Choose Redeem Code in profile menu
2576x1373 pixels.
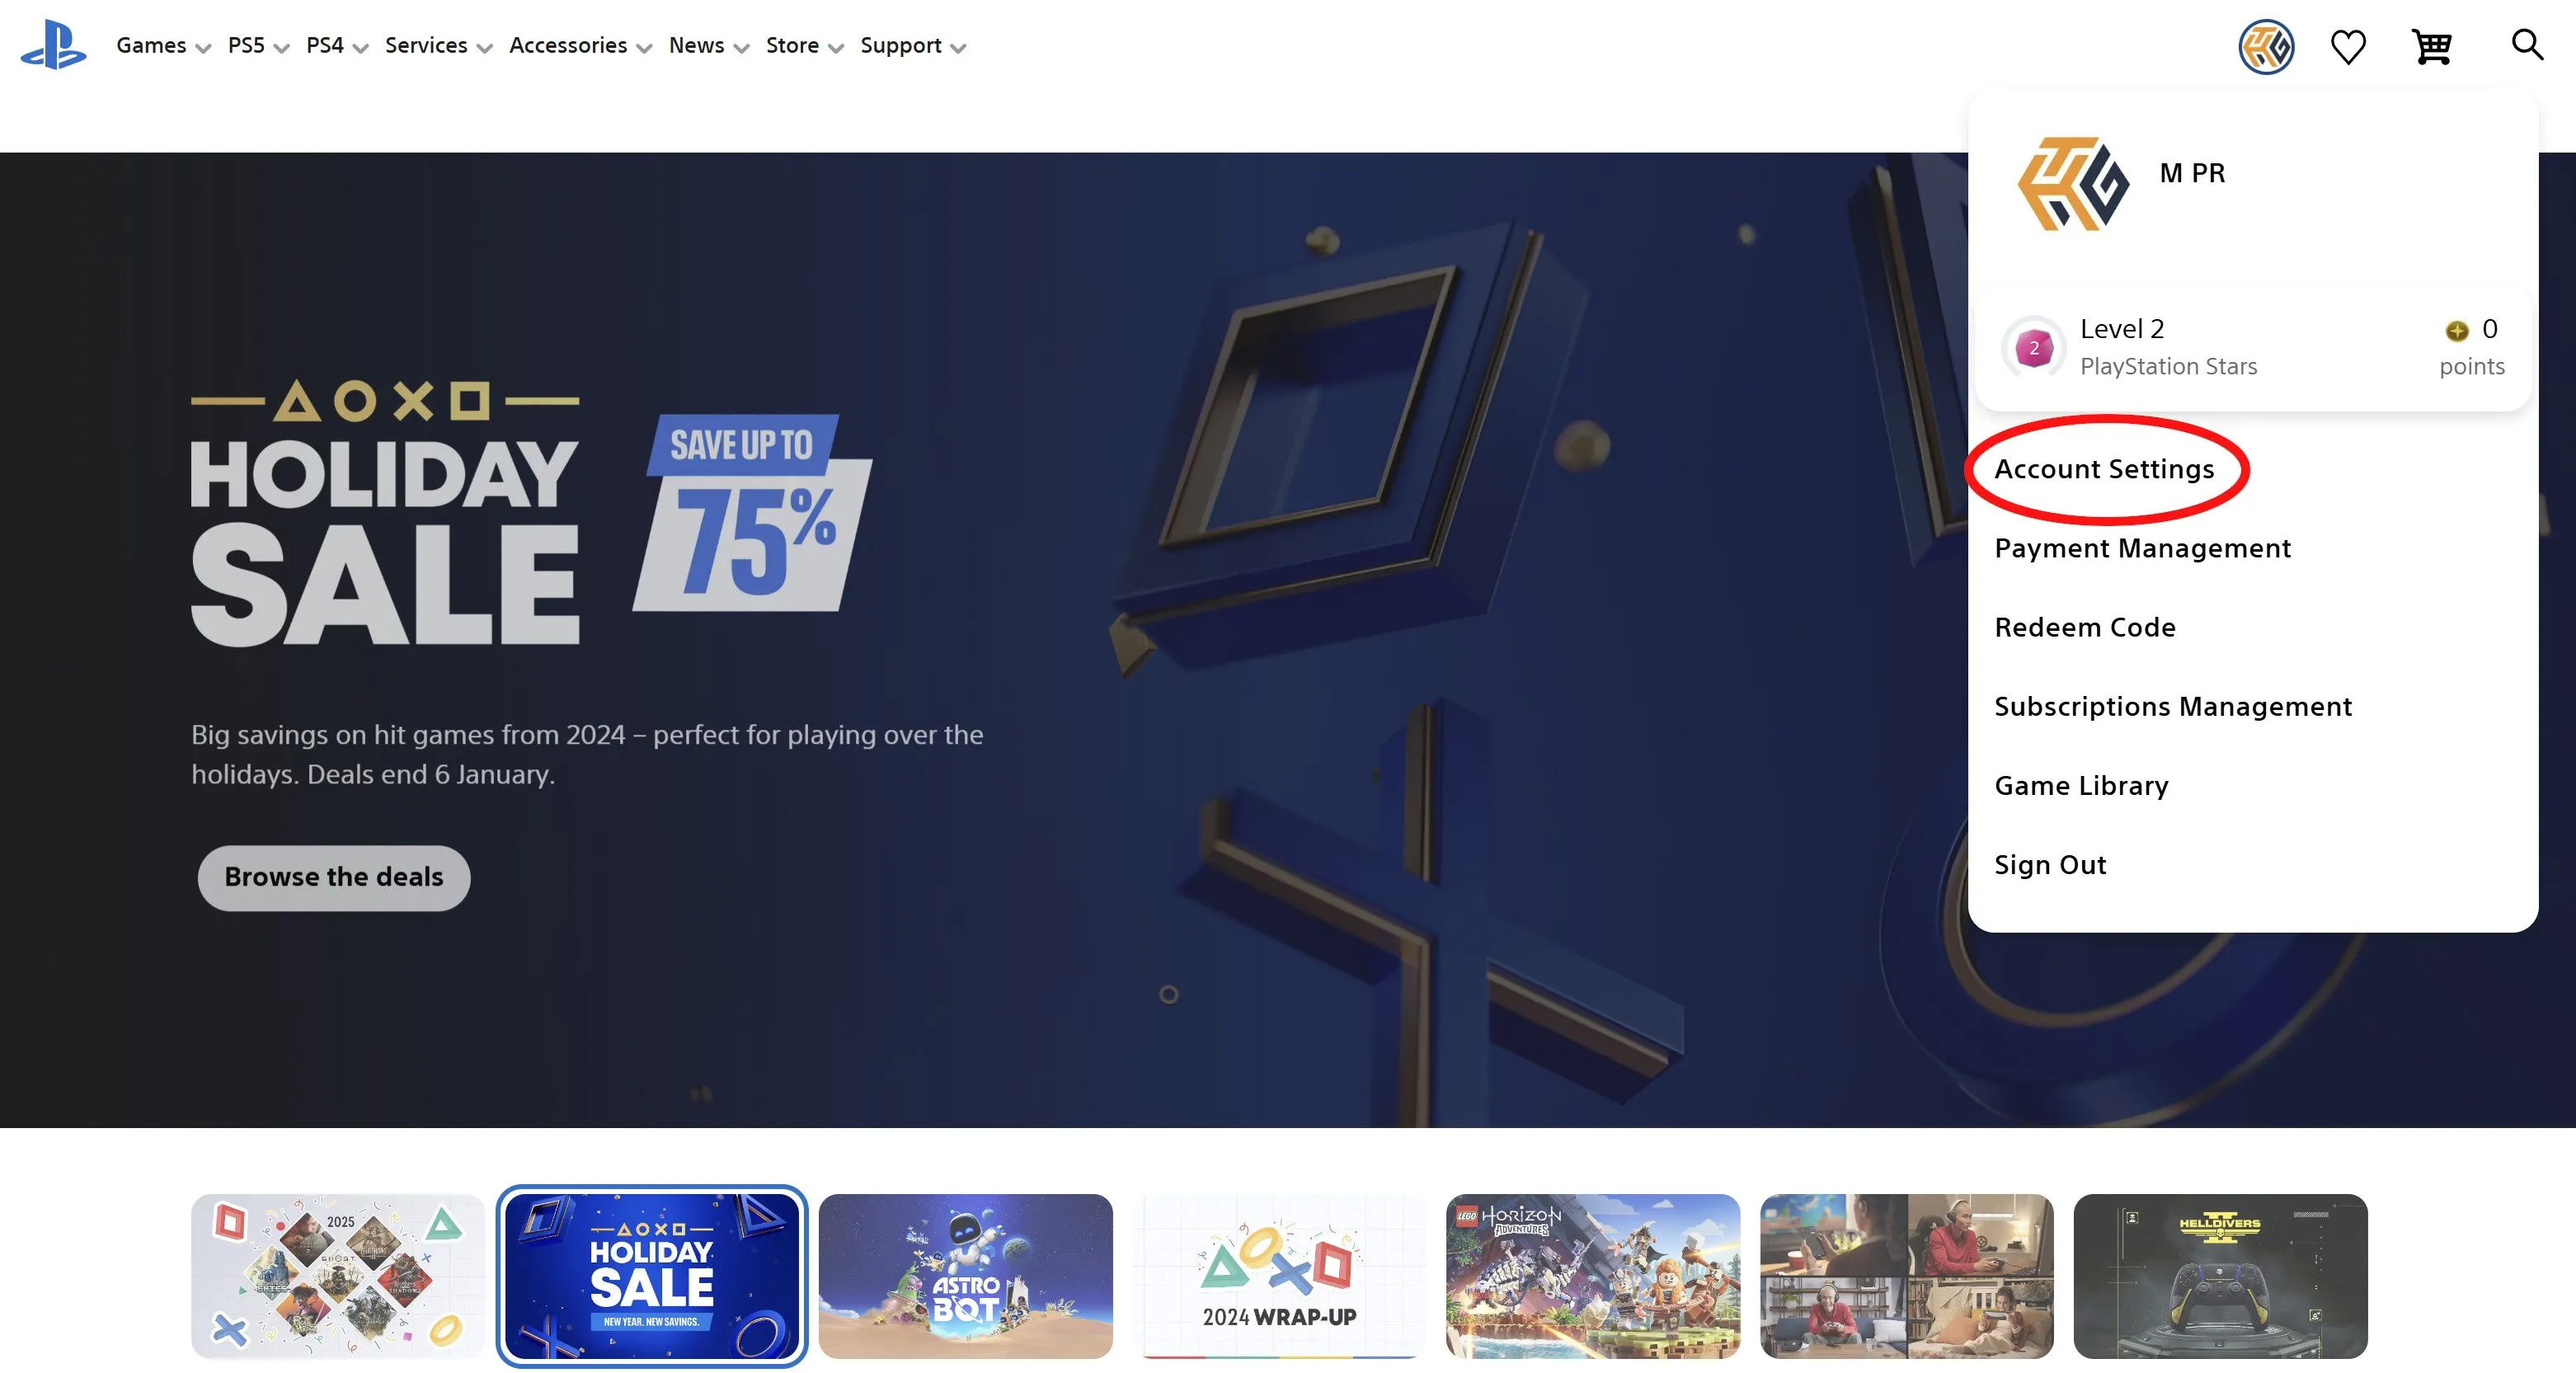(x=2085, y=627)
